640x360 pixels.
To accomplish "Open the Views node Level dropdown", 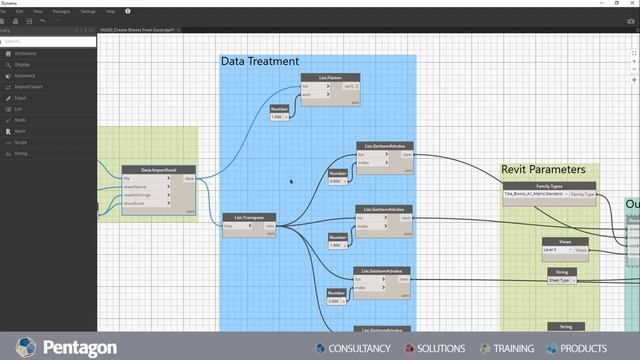I will 558,250.
